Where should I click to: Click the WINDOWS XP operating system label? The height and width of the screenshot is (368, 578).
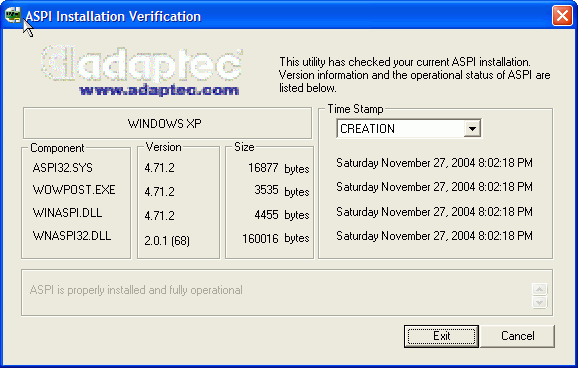(164, 124)
